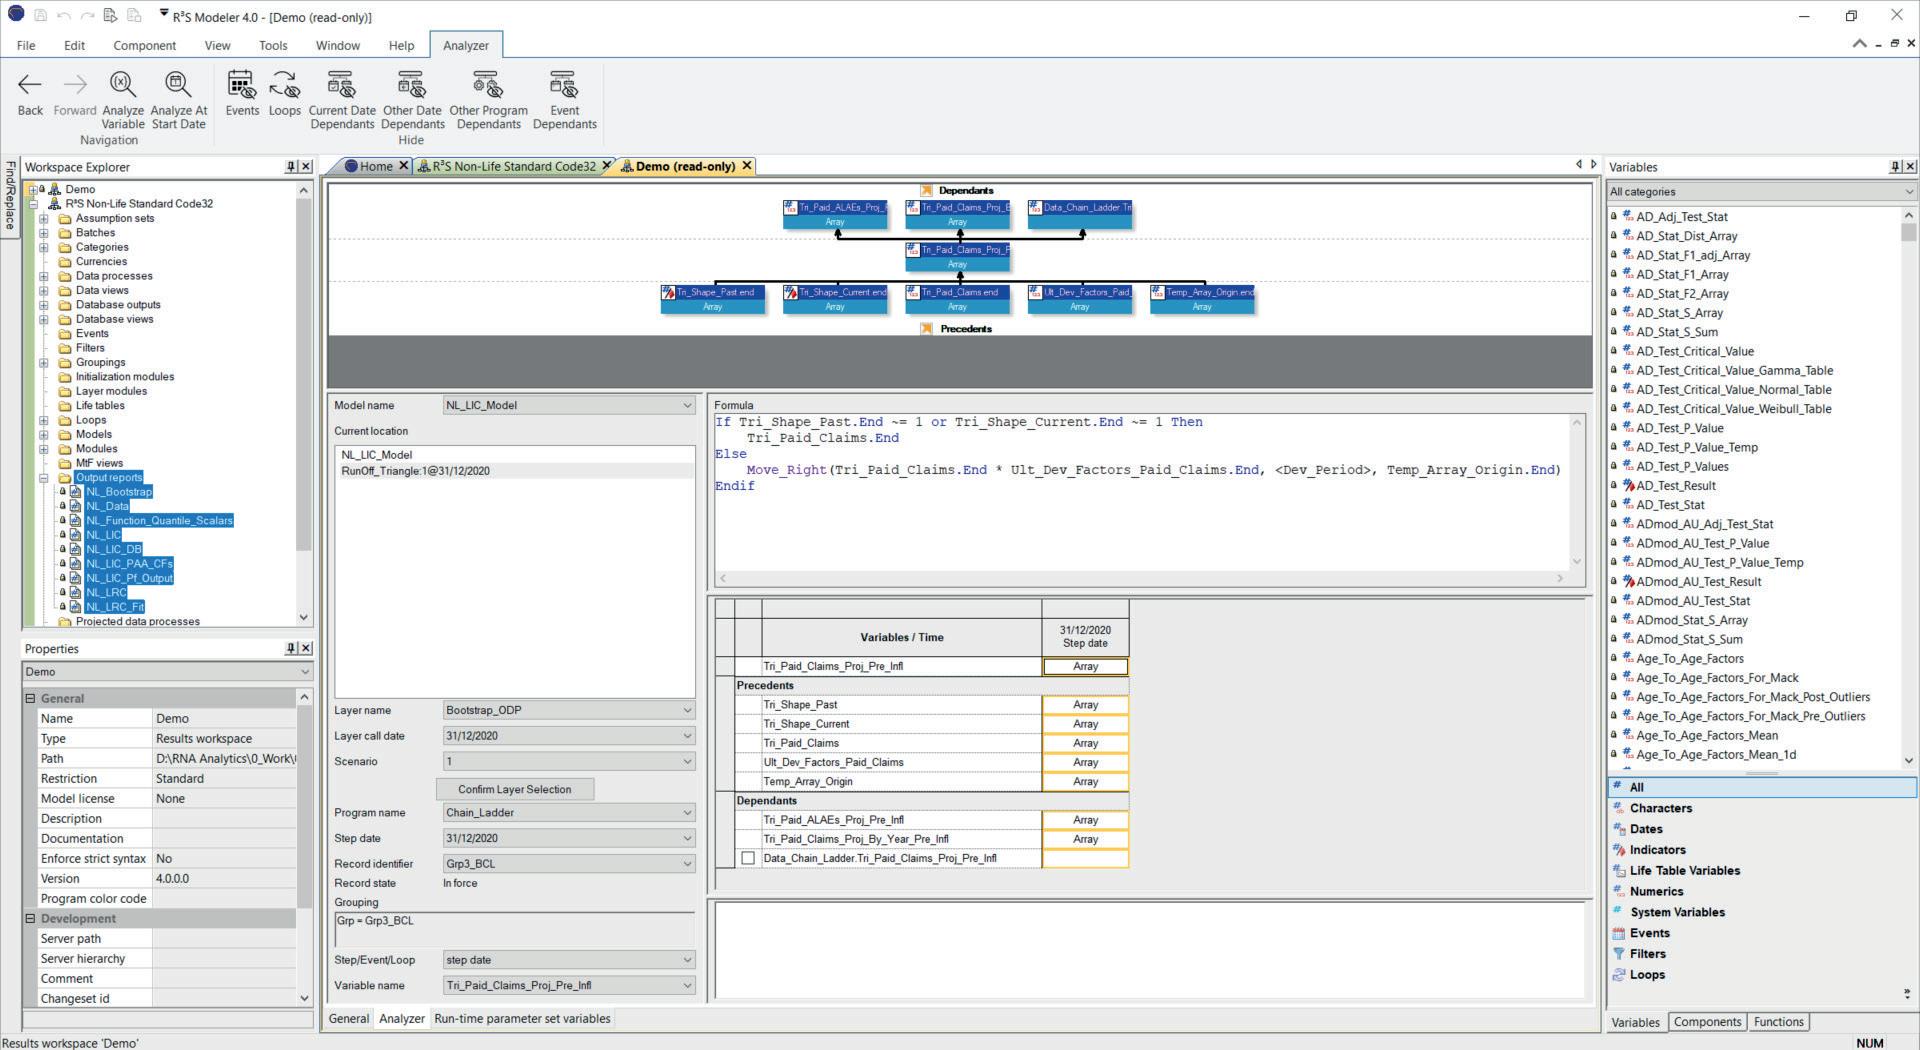Select the Characters variable category

(1660, 808)
